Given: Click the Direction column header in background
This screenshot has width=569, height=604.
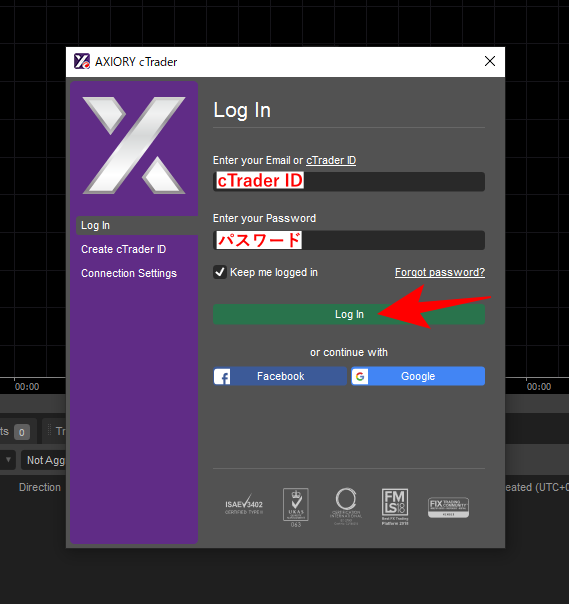Looking at the screenshot, I should pyautogui.click(x=40, y=487).
